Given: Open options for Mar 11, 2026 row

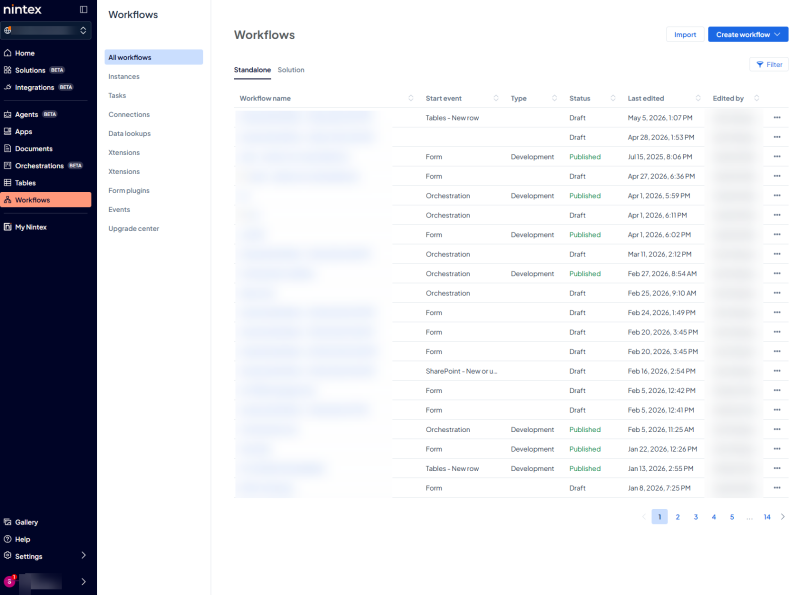Looking at the screenshot, I should click(777, 254).
